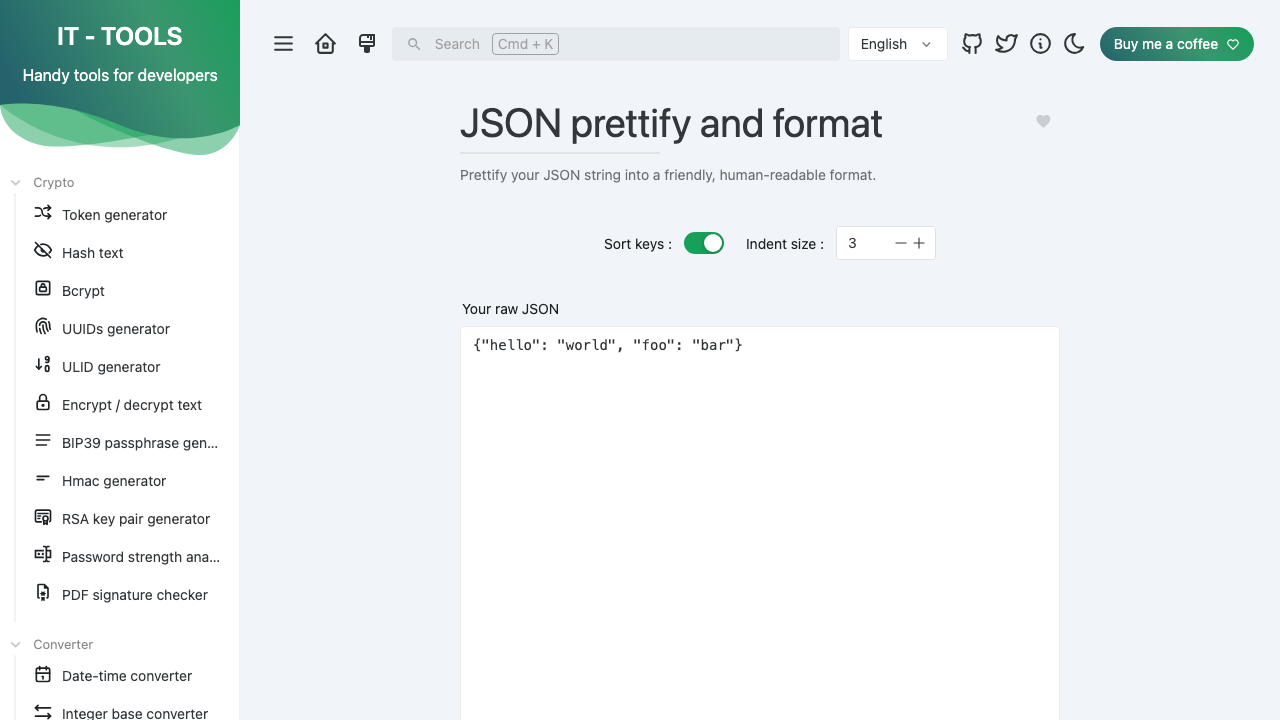Open the English language dropdown
1280x720 pixels.
click(898, 44)
